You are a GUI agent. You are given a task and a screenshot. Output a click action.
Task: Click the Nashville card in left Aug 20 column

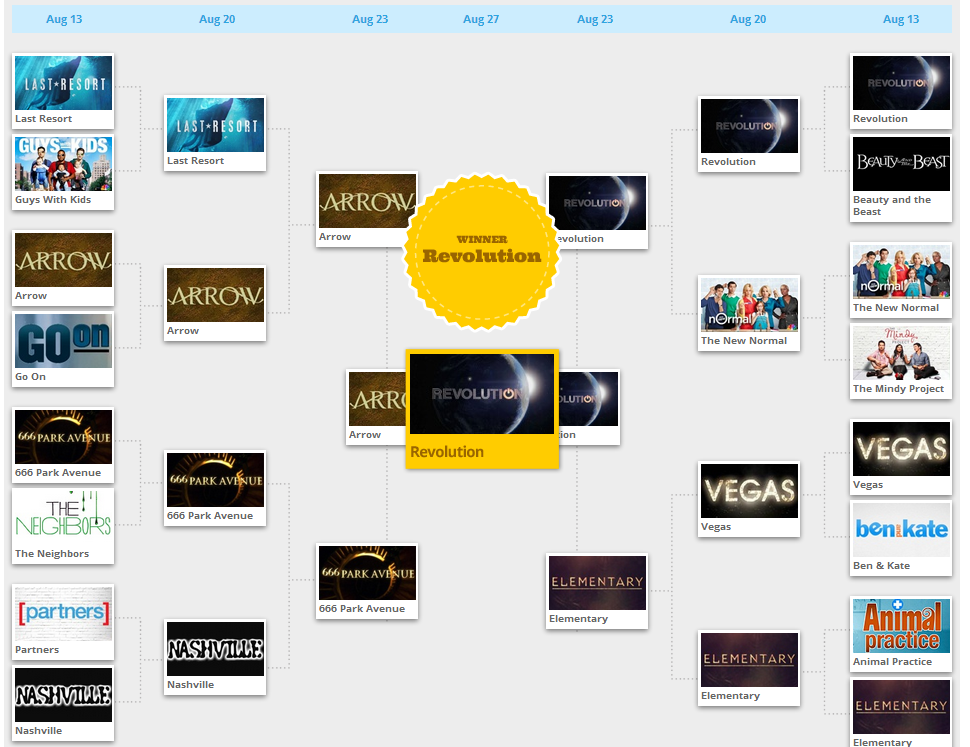click(x=215, y=657)
